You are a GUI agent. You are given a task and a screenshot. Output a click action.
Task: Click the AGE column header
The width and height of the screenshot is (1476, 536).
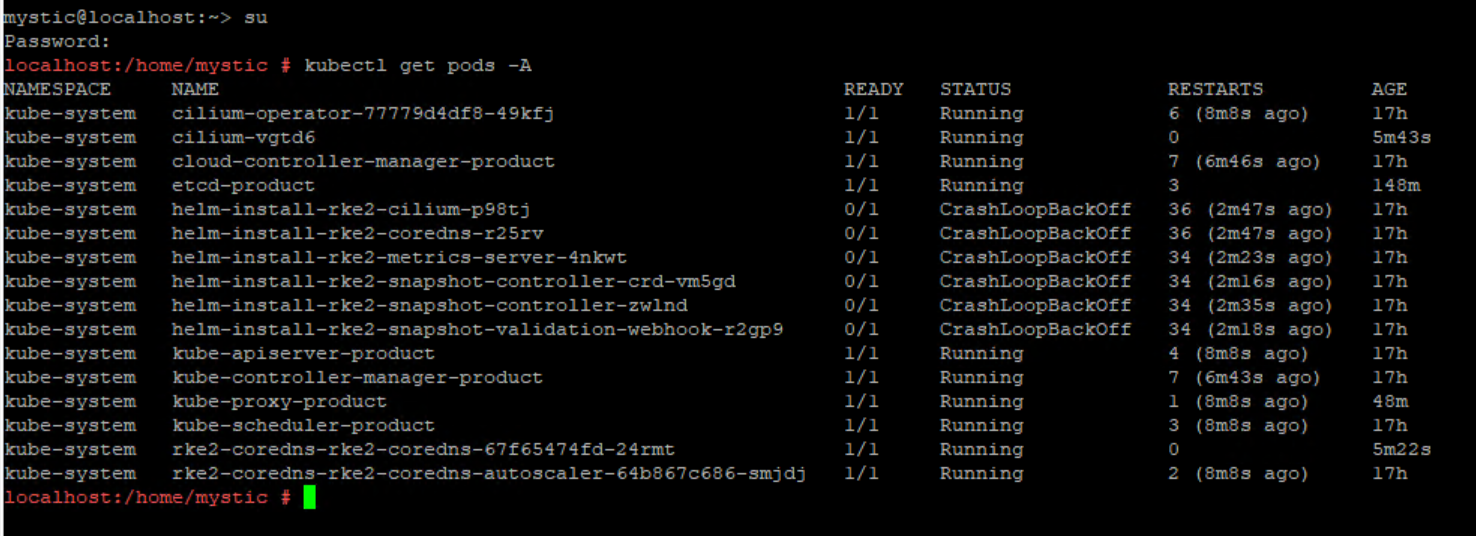click(1389, 89)
